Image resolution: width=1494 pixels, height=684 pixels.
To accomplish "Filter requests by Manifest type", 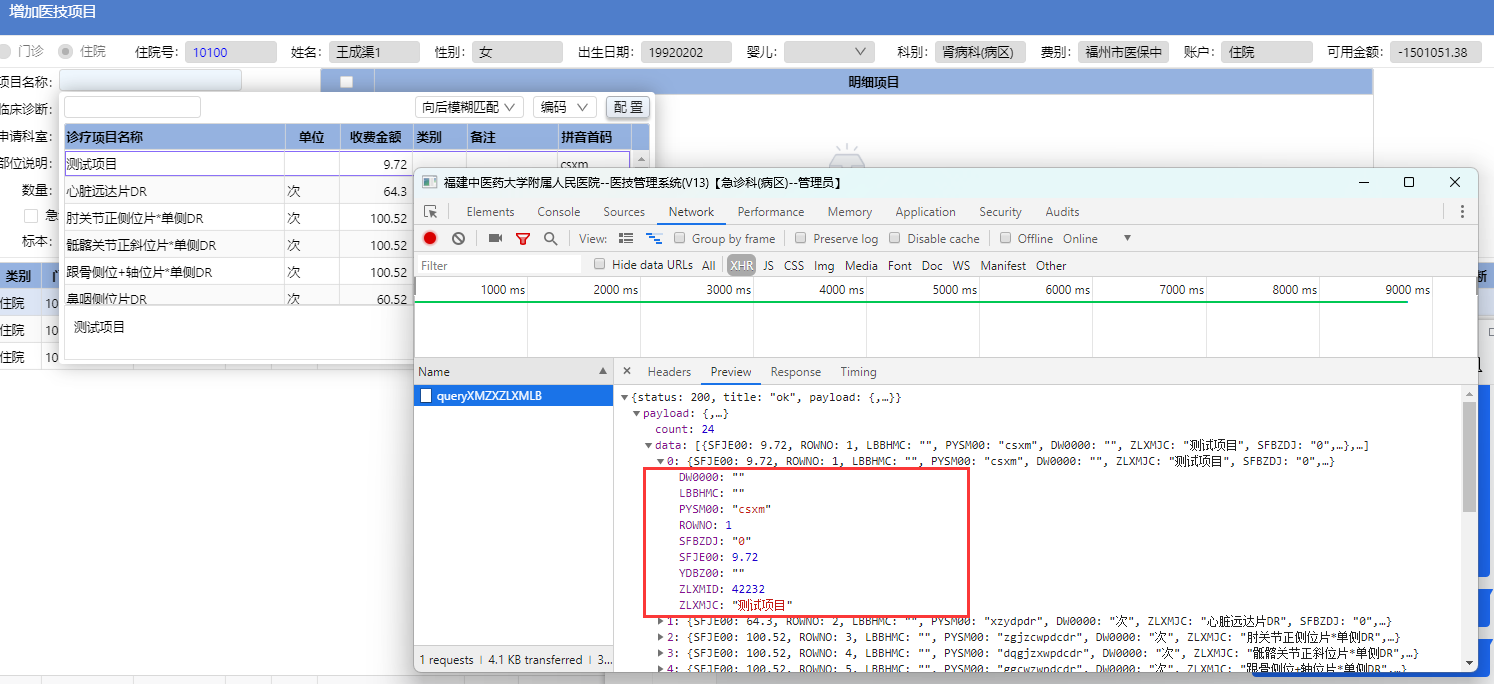I will click(1003, 265).
